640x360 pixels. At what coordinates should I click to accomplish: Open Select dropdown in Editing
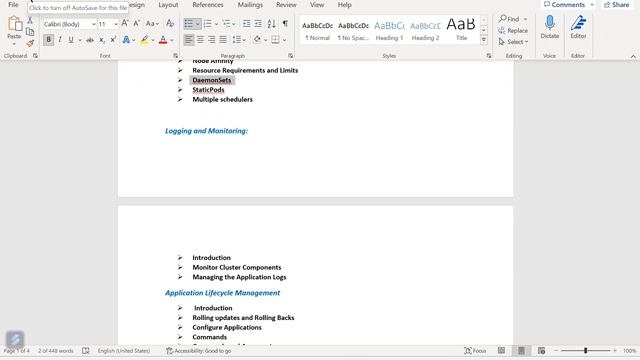pyautogui.click(x=513, y=42)
